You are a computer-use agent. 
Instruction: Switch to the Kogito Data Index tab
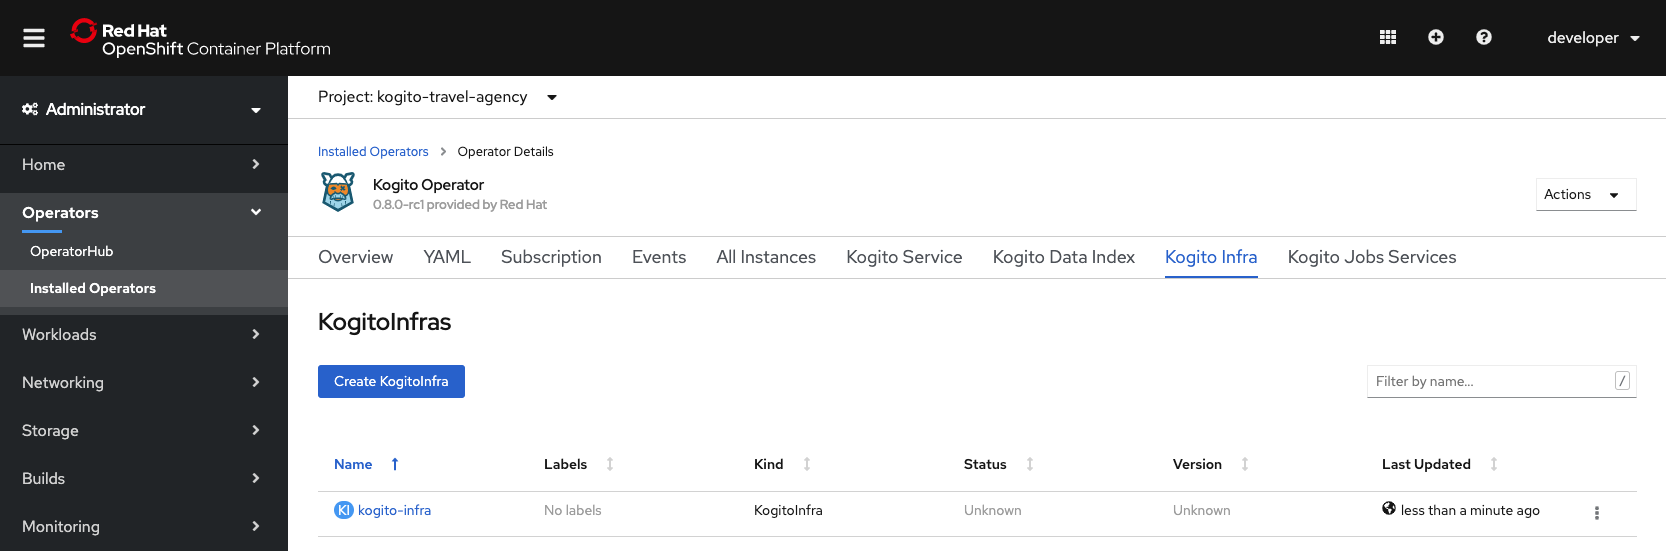coord(1064,257)
